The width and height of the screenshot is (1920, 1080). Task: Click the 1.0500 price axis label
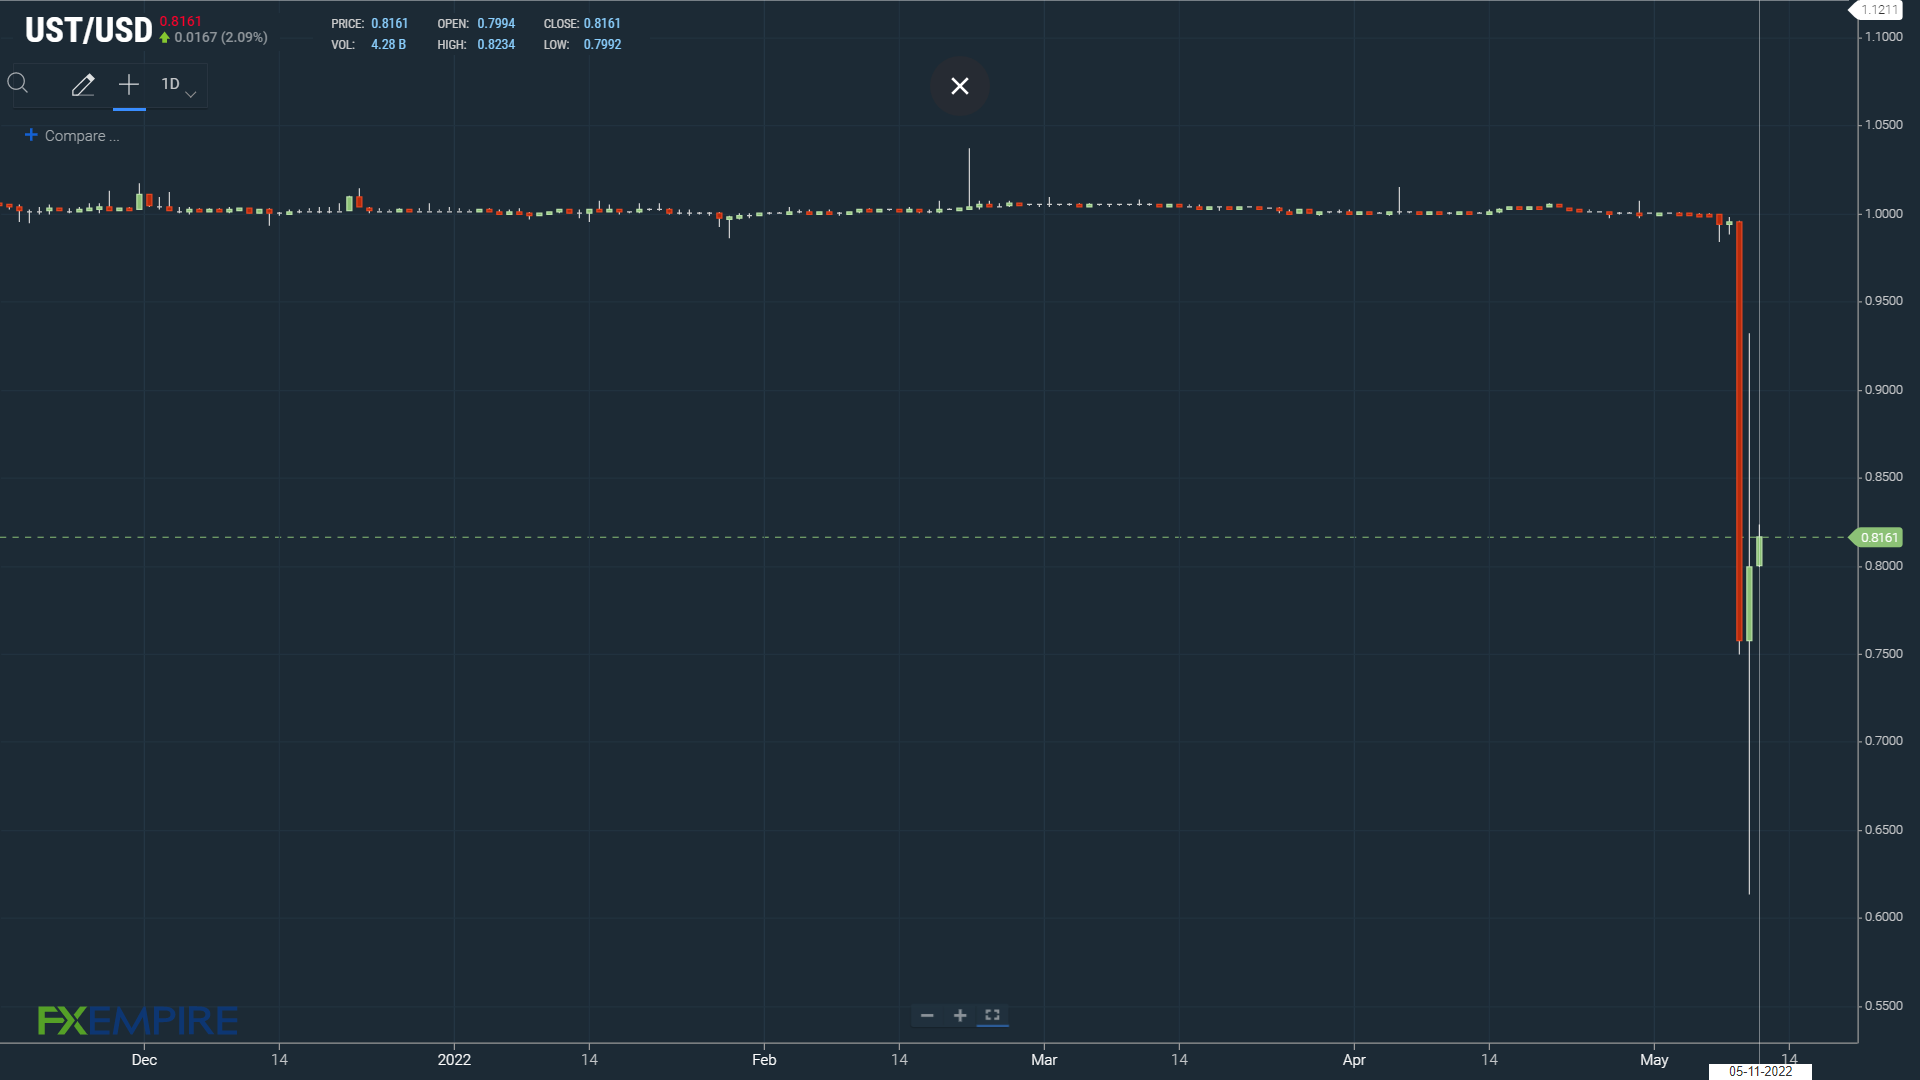tap(1884, 125)
